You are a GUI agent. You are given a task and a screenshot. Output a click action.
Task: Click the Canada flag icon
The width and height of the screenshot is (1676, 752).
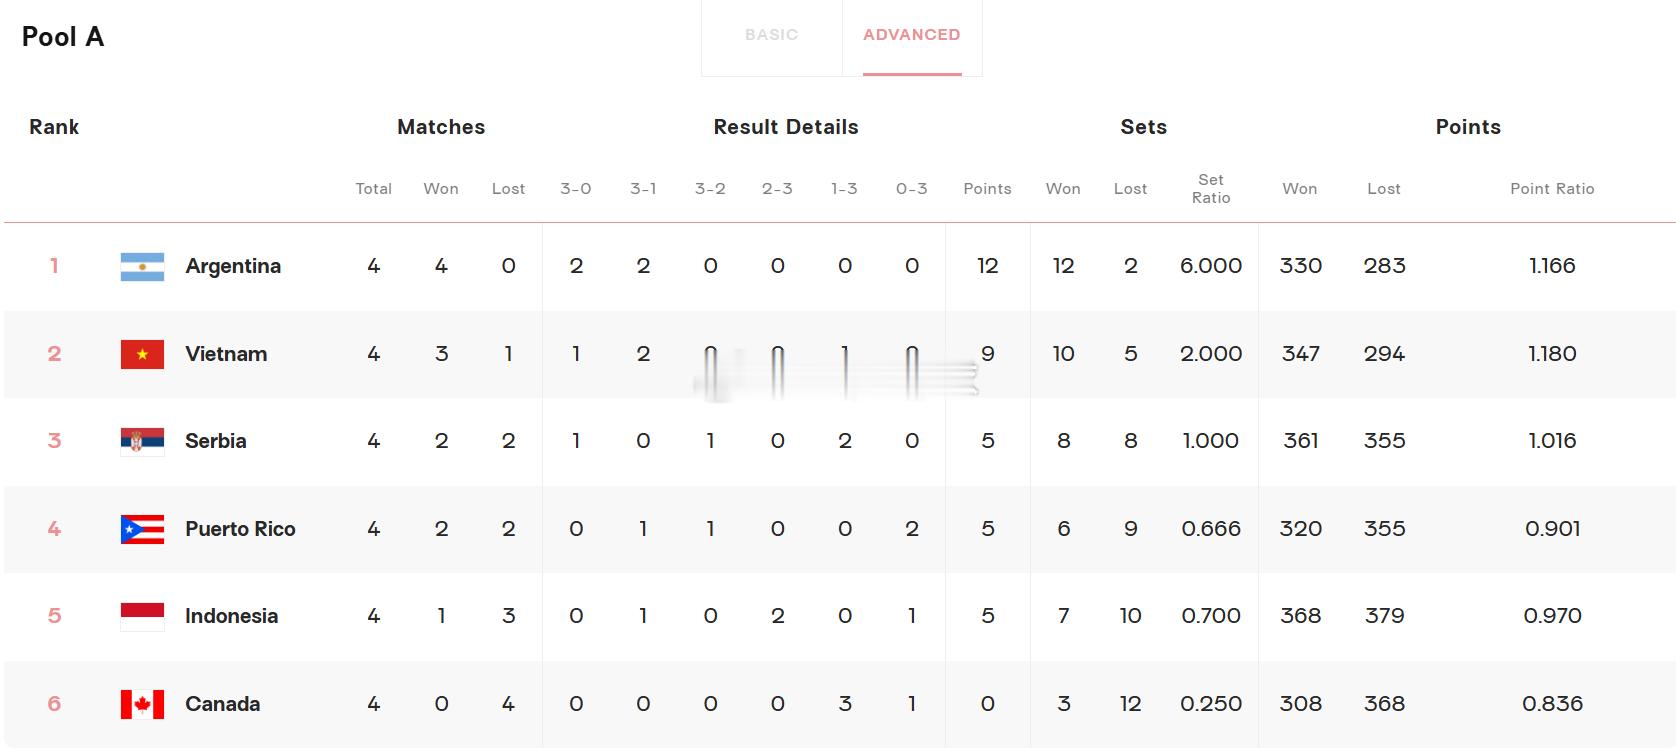pos(142,704)
